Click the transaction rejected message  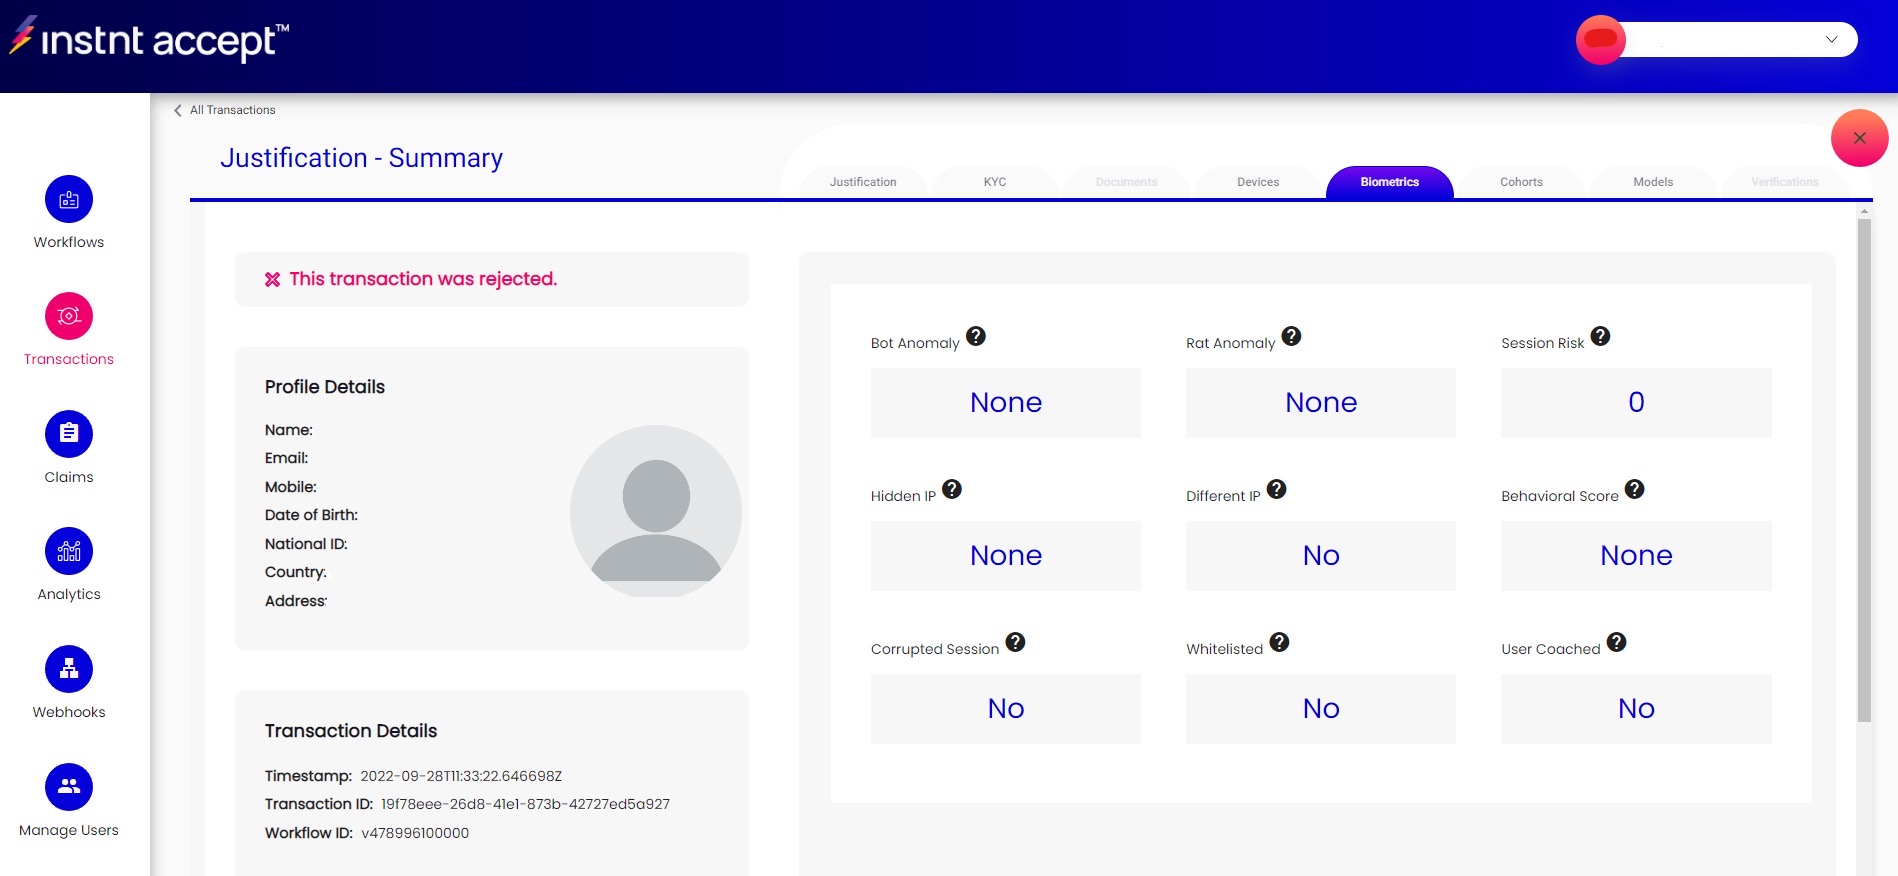click(423, 279)
